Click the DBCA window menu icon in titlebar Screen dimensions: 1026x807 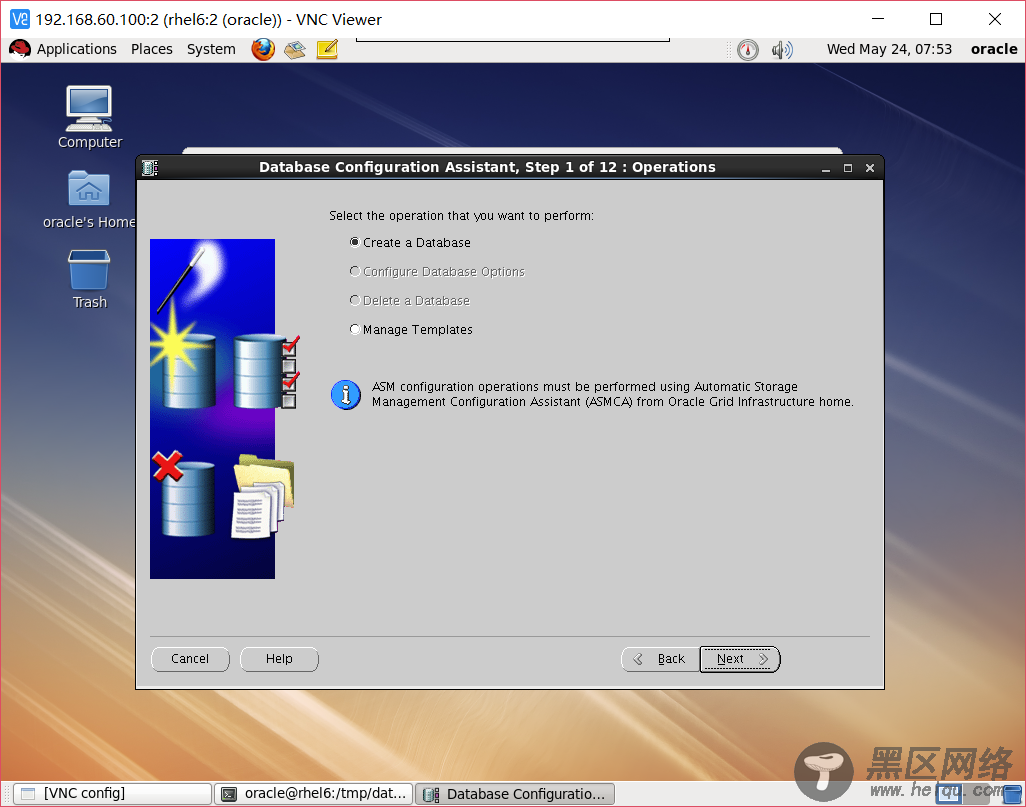pyautogui.click(x=150, y=168)
